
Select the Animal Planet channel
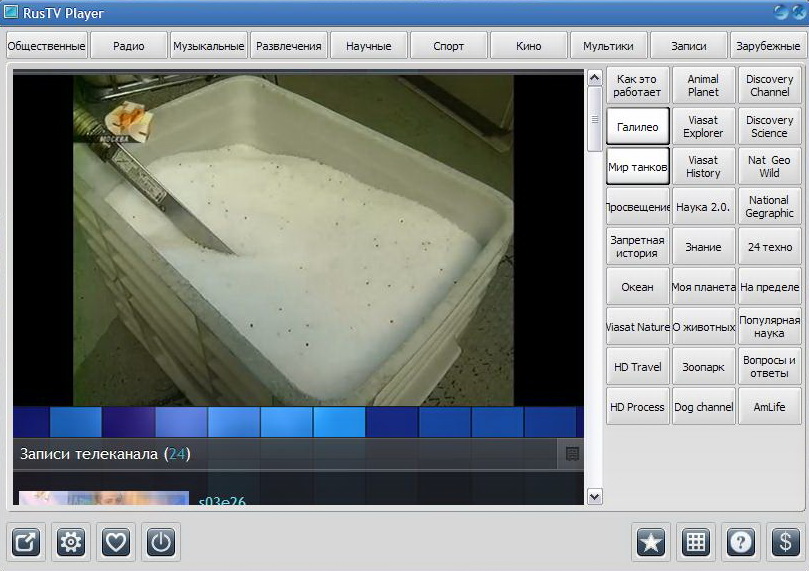click(x=703, y=86)
